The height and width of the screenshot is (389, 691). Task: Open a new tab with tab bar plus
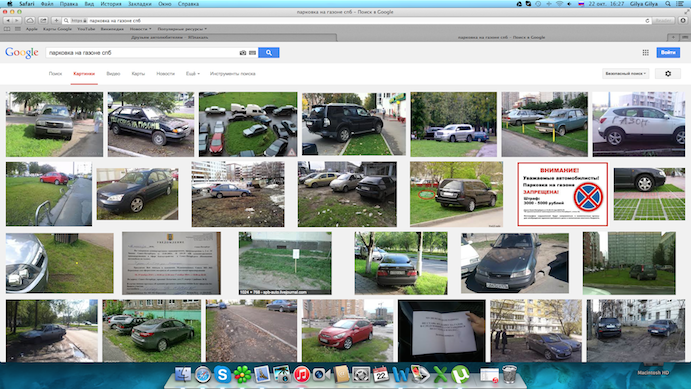673,37
